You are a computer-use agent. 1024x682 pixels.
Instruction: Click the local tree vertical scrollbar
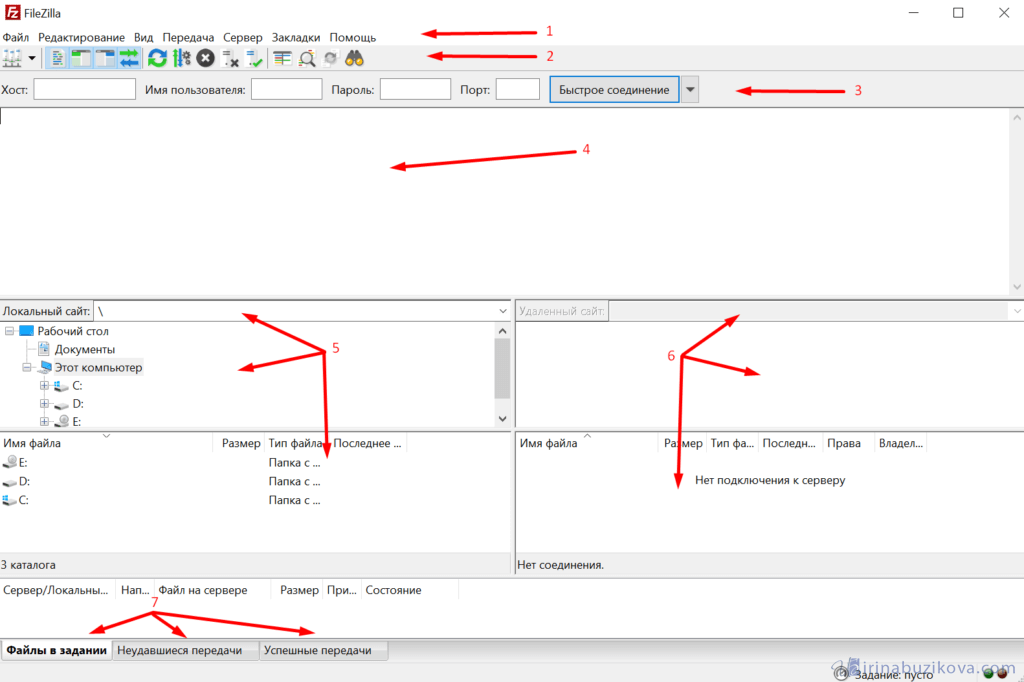point(502,370)
